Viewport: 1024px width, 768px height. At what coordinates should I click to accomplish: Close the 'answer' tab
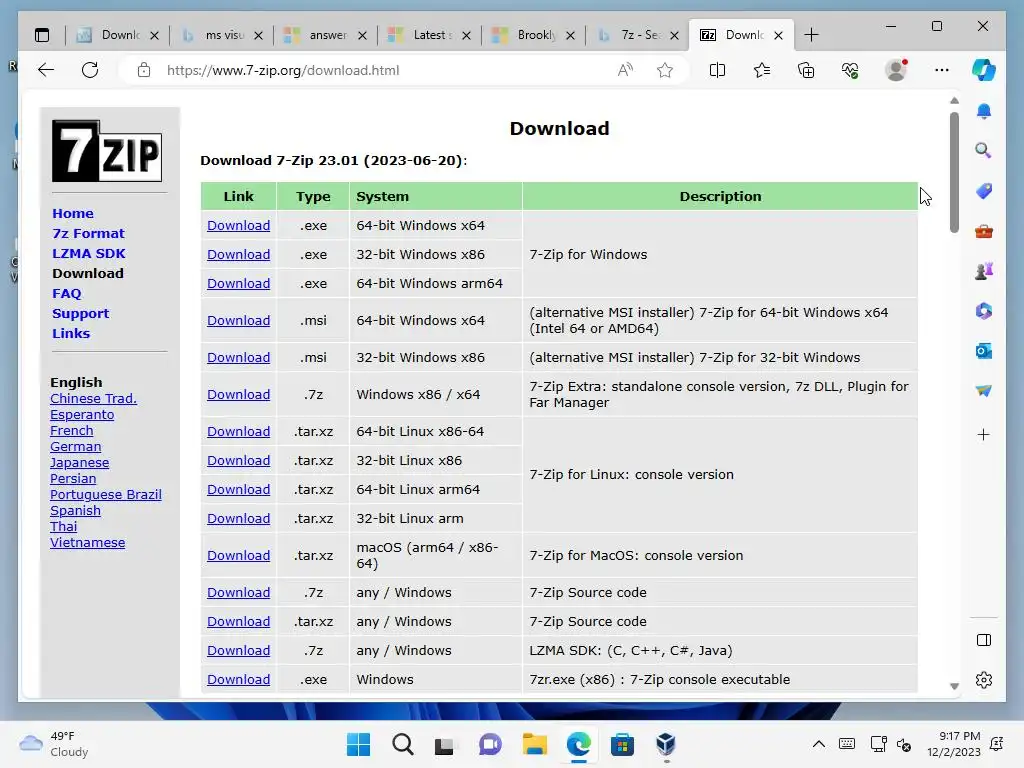pyautogui.click(x=362, y=35)
